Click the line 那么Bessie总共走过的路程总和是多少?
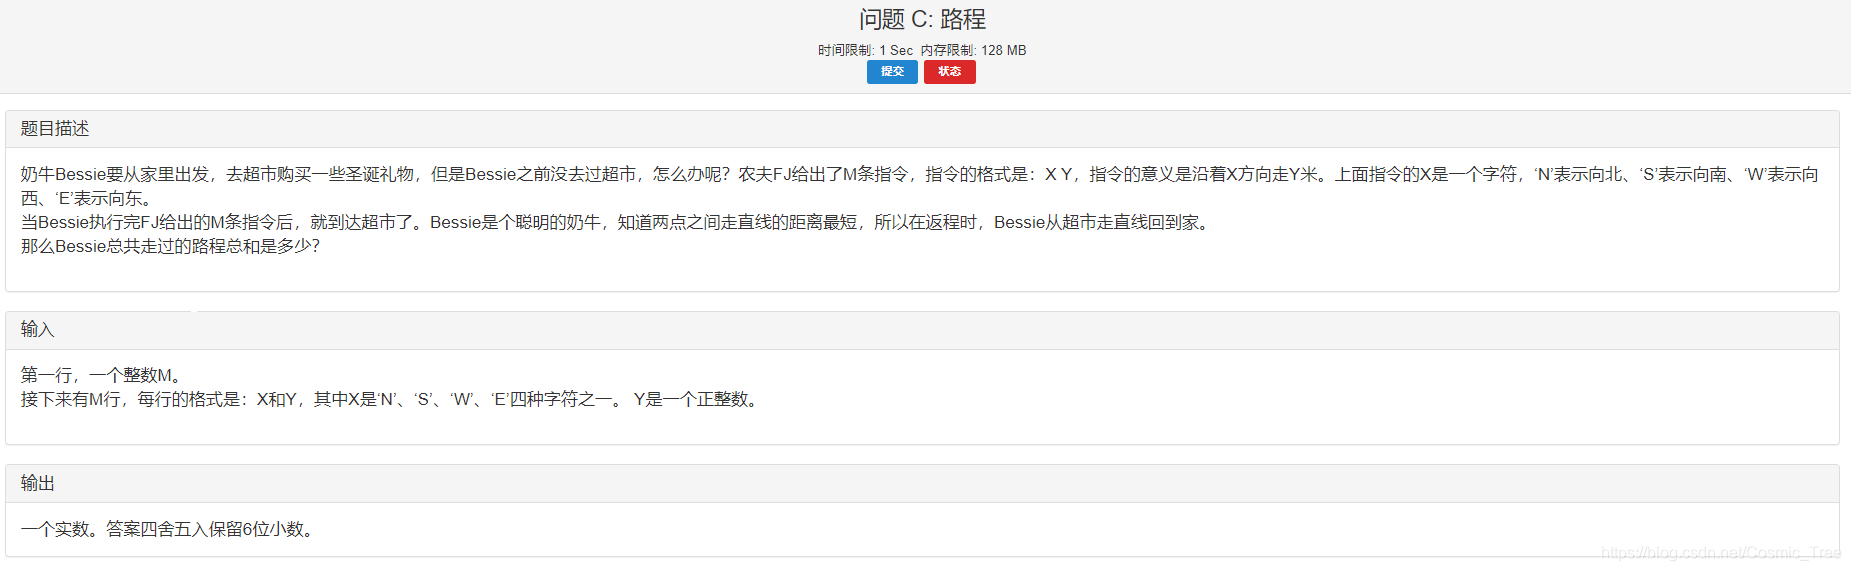The width and height of the screenshot is (1851, 571). point(171,246)
